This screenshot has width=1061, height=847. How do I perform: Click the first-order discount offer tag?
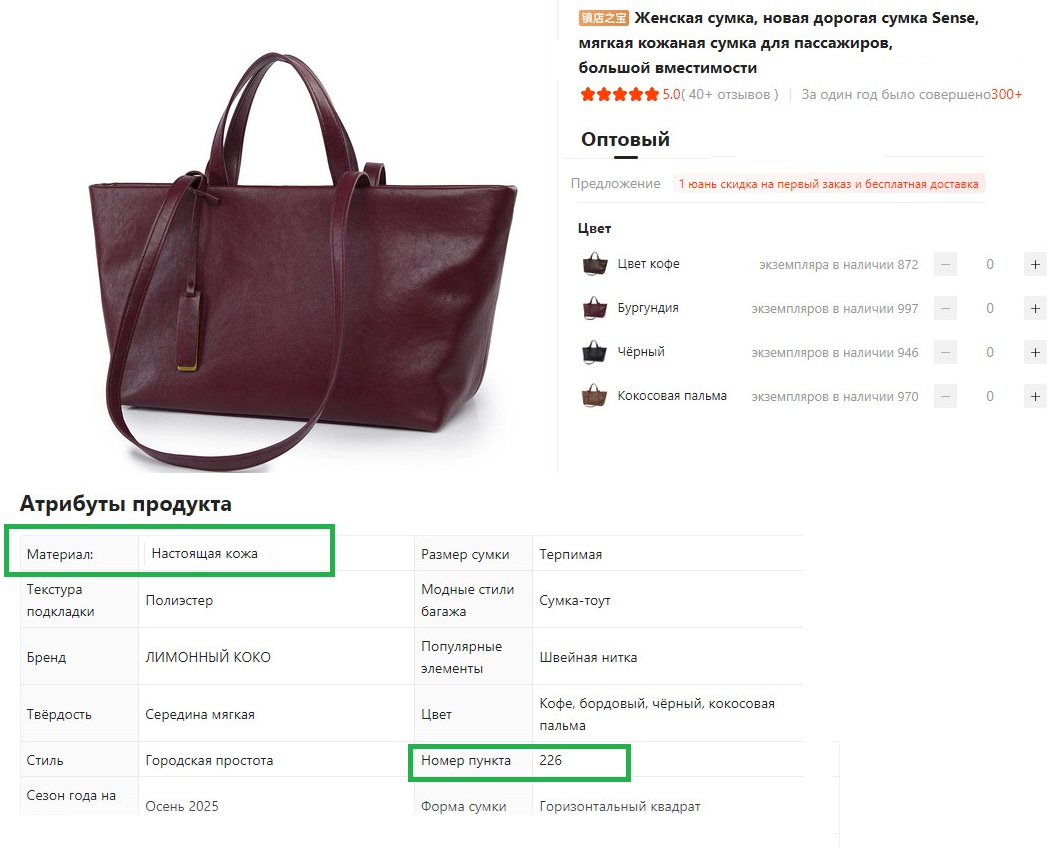pyautogui.click(x=828, y=184)
